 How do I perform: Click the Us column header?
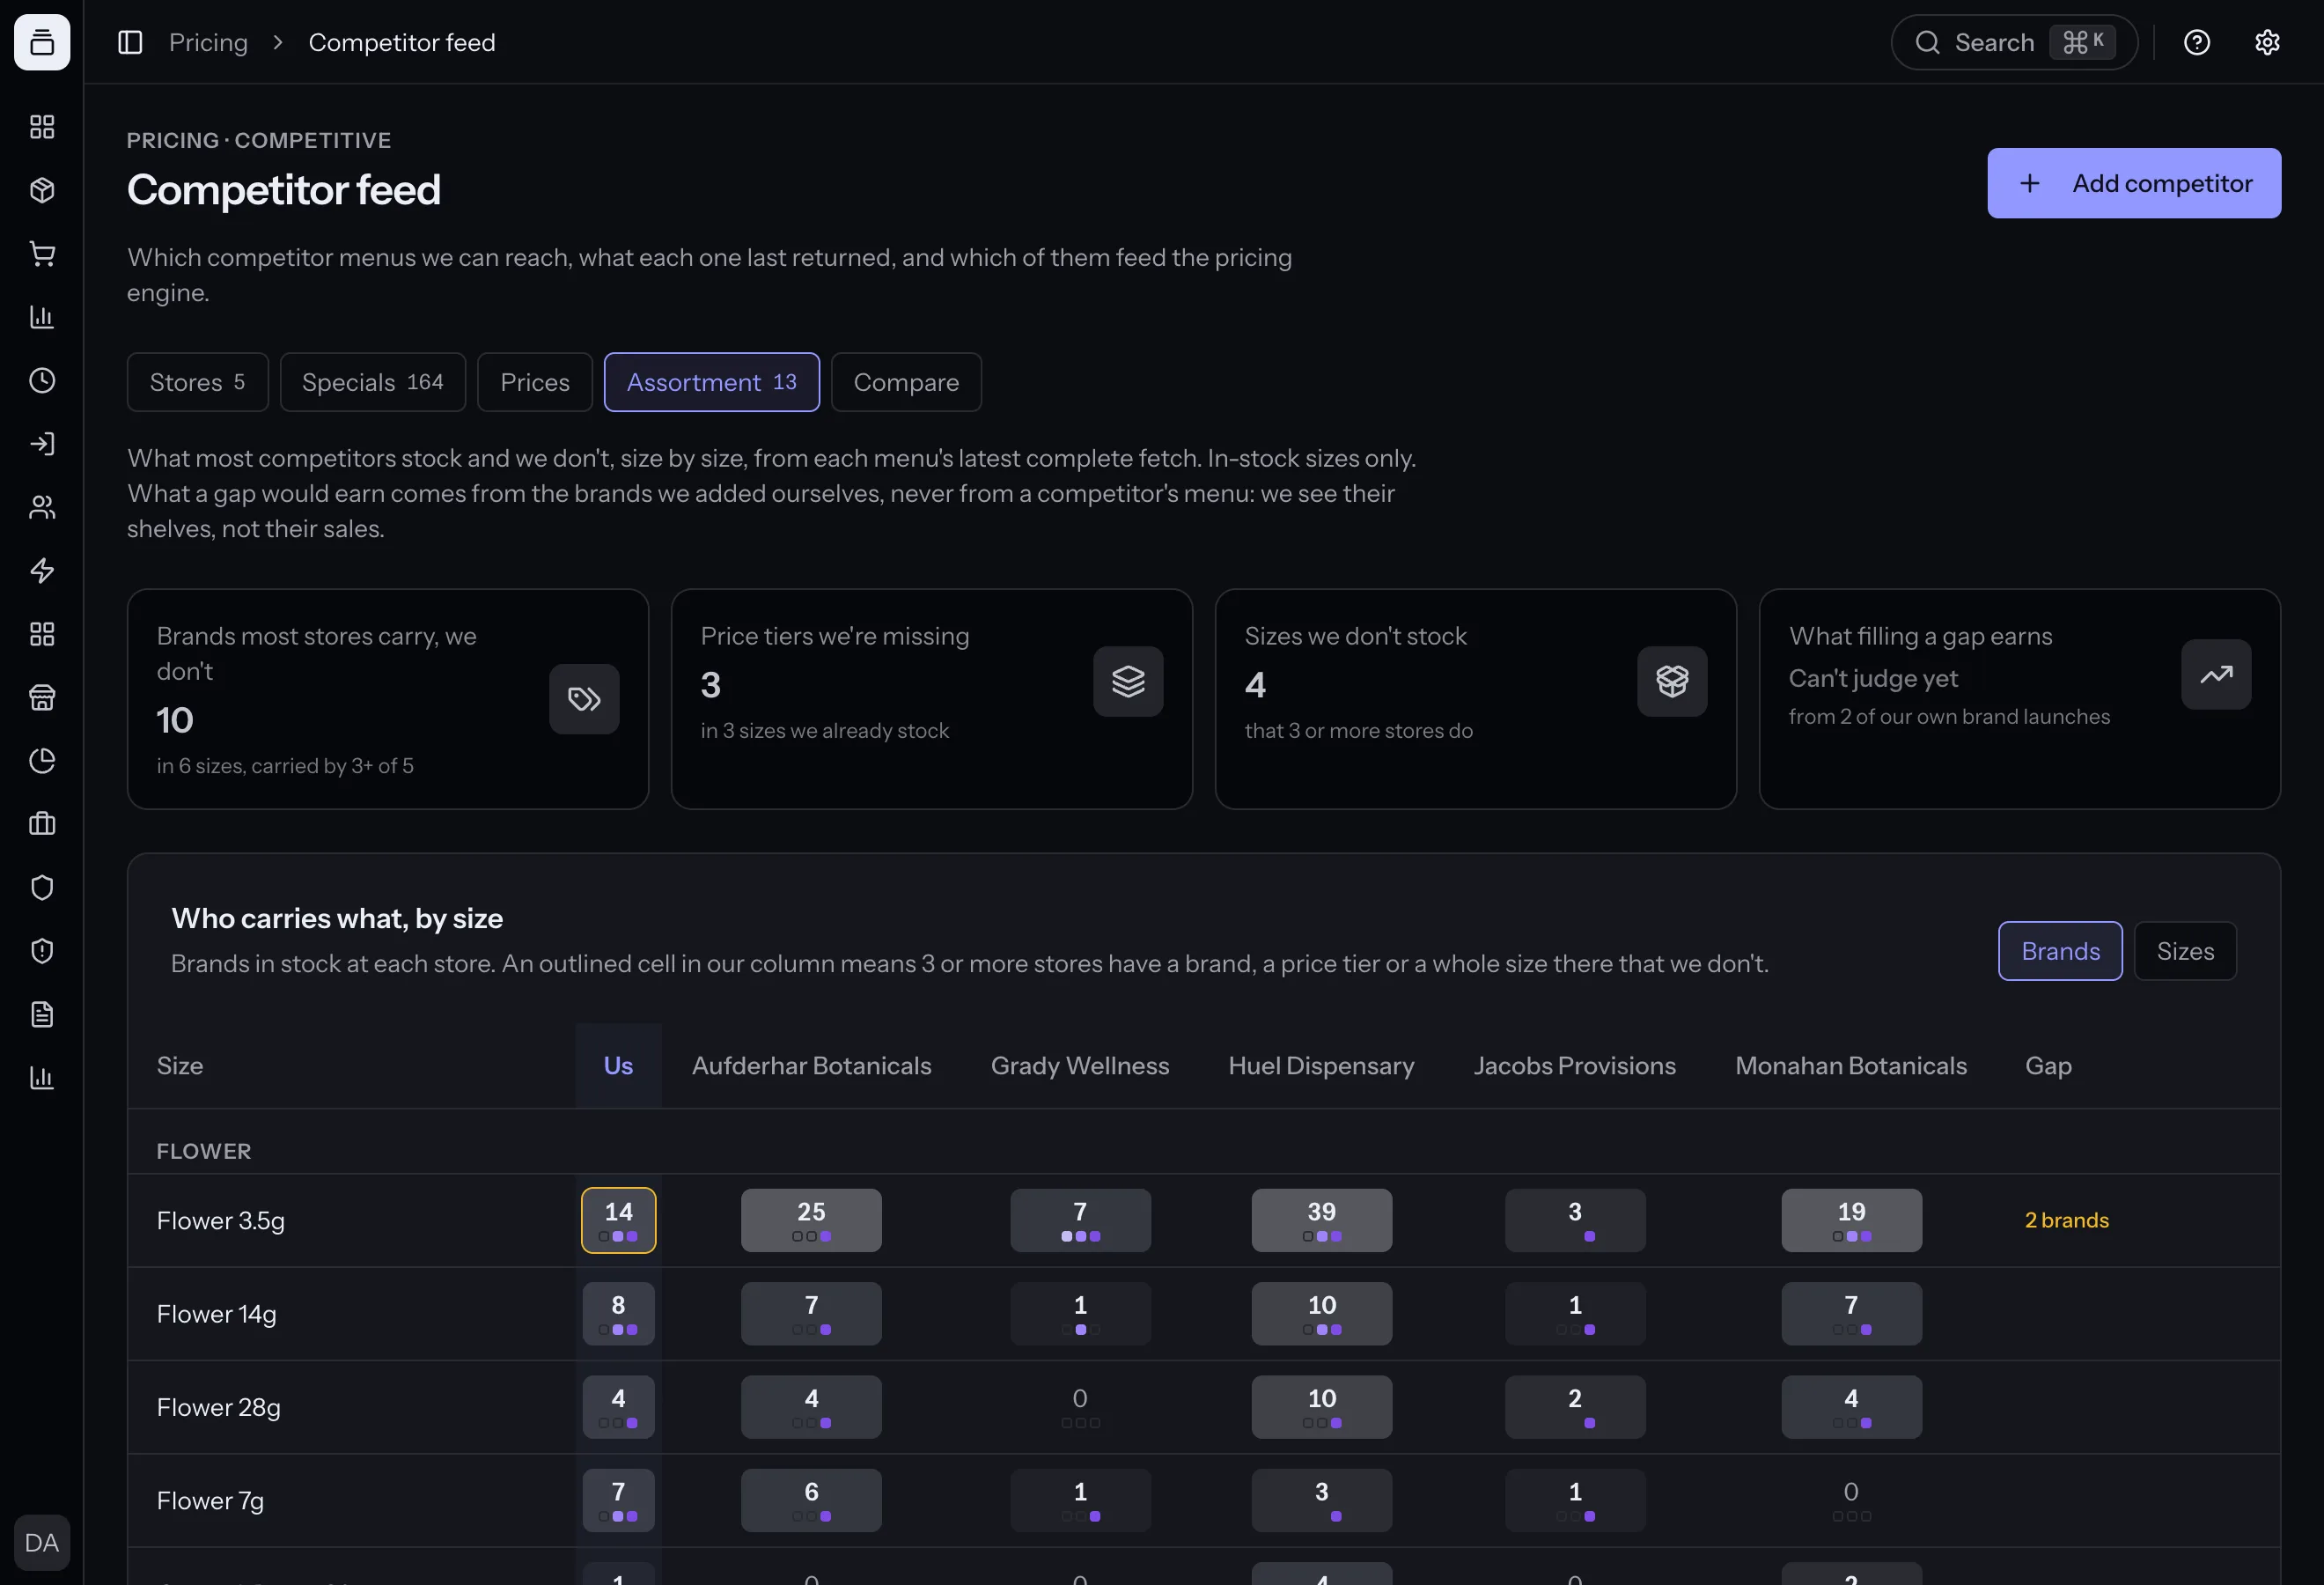point(618,1066)
